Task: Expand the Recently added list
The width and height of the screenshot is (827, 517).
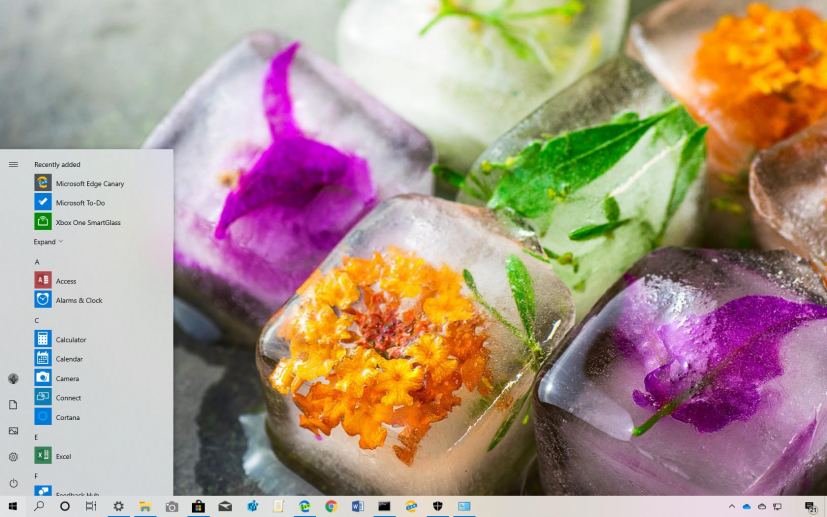Action: tap(48, 242)
